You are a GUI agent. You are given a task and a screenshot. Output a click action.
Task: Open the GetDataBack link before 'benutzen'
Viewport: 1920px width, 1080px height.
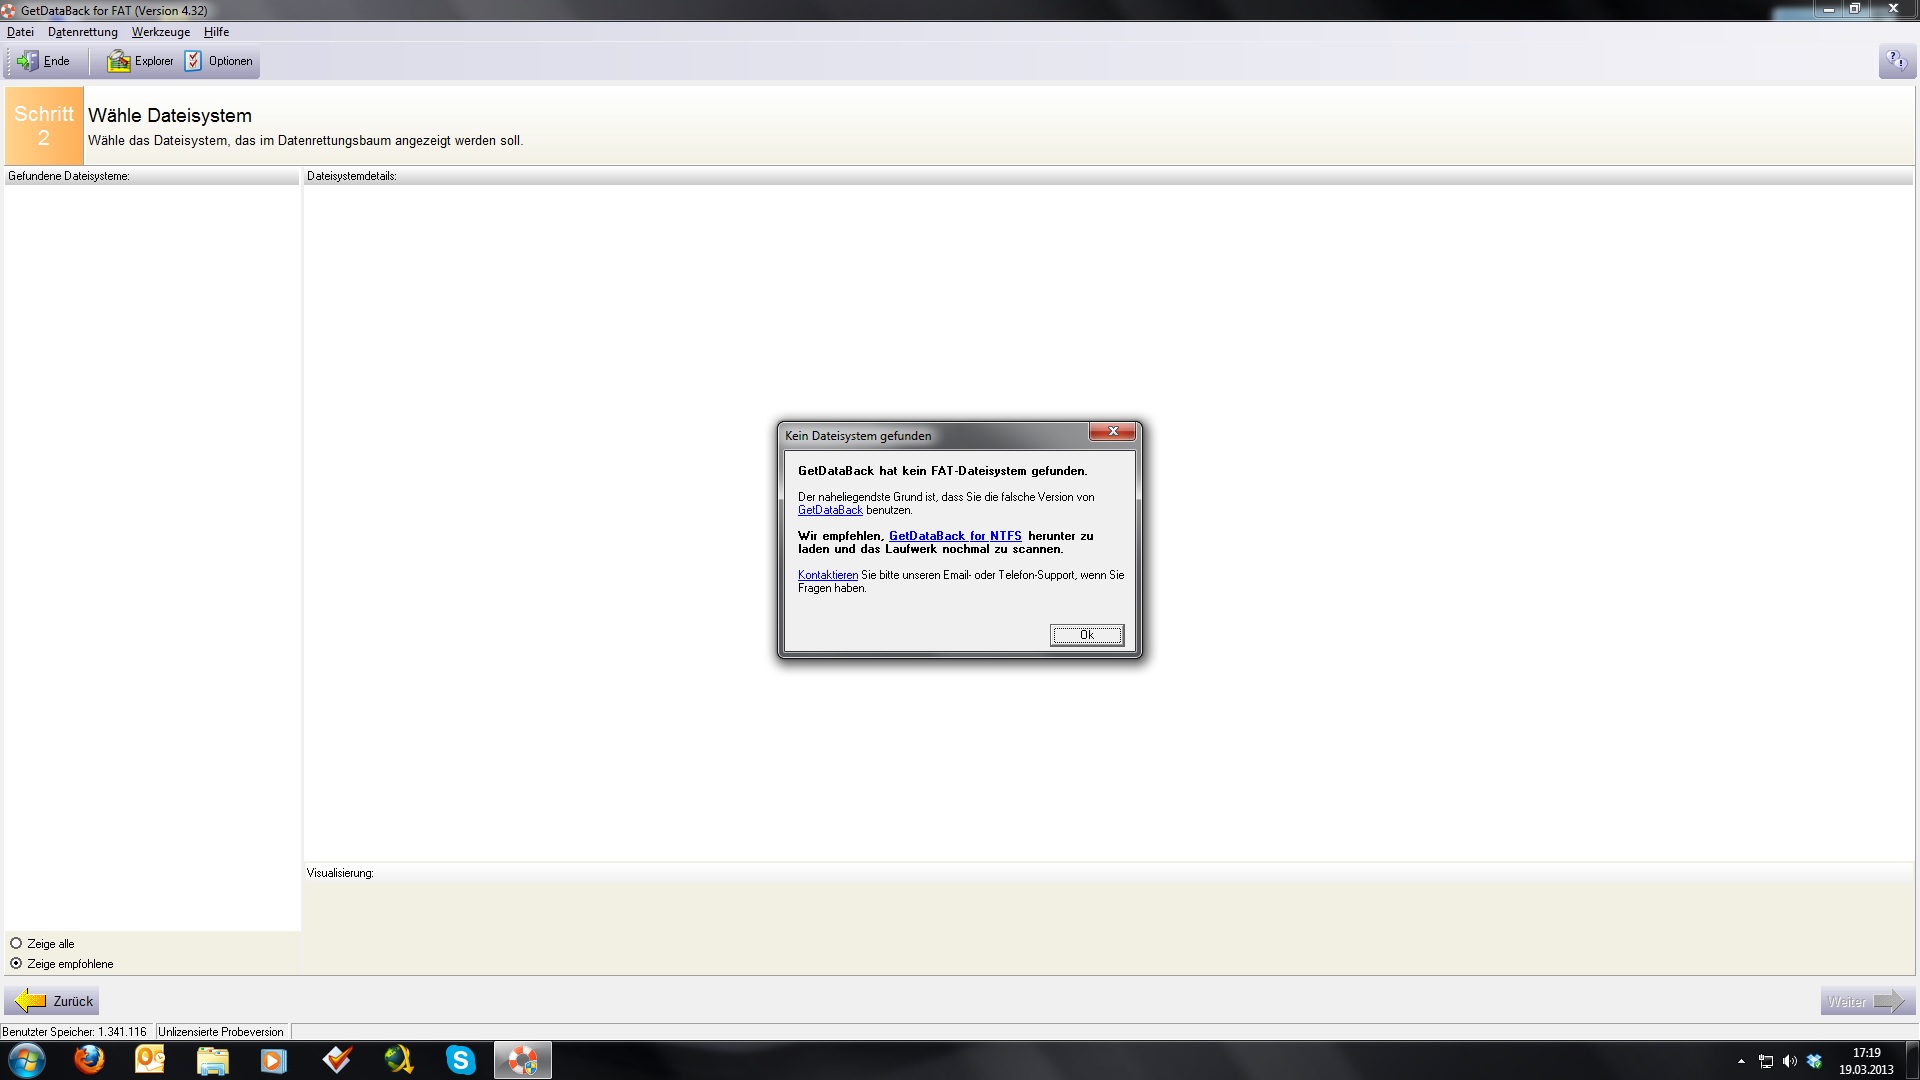tap(830, 510)
